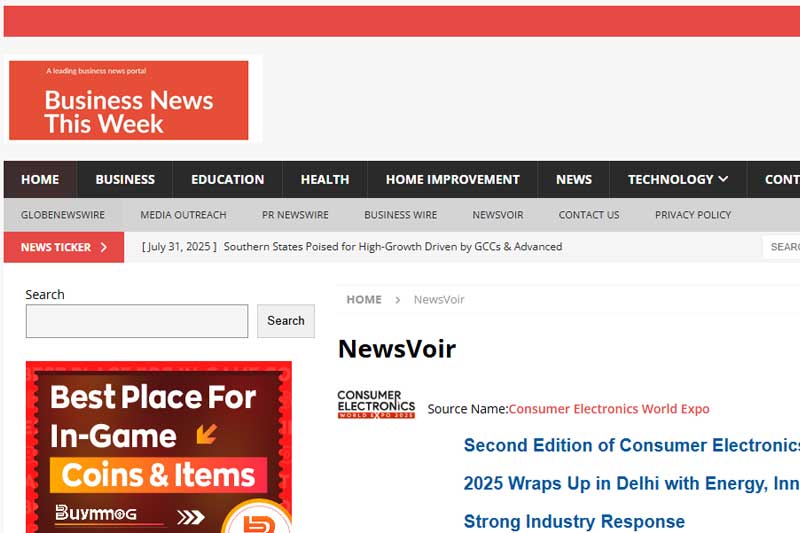Screen dimensions: 800x533
Task: Open the Consumer Electronics World Expo source link
Action: pyautogui.click(x=609, y=409)
